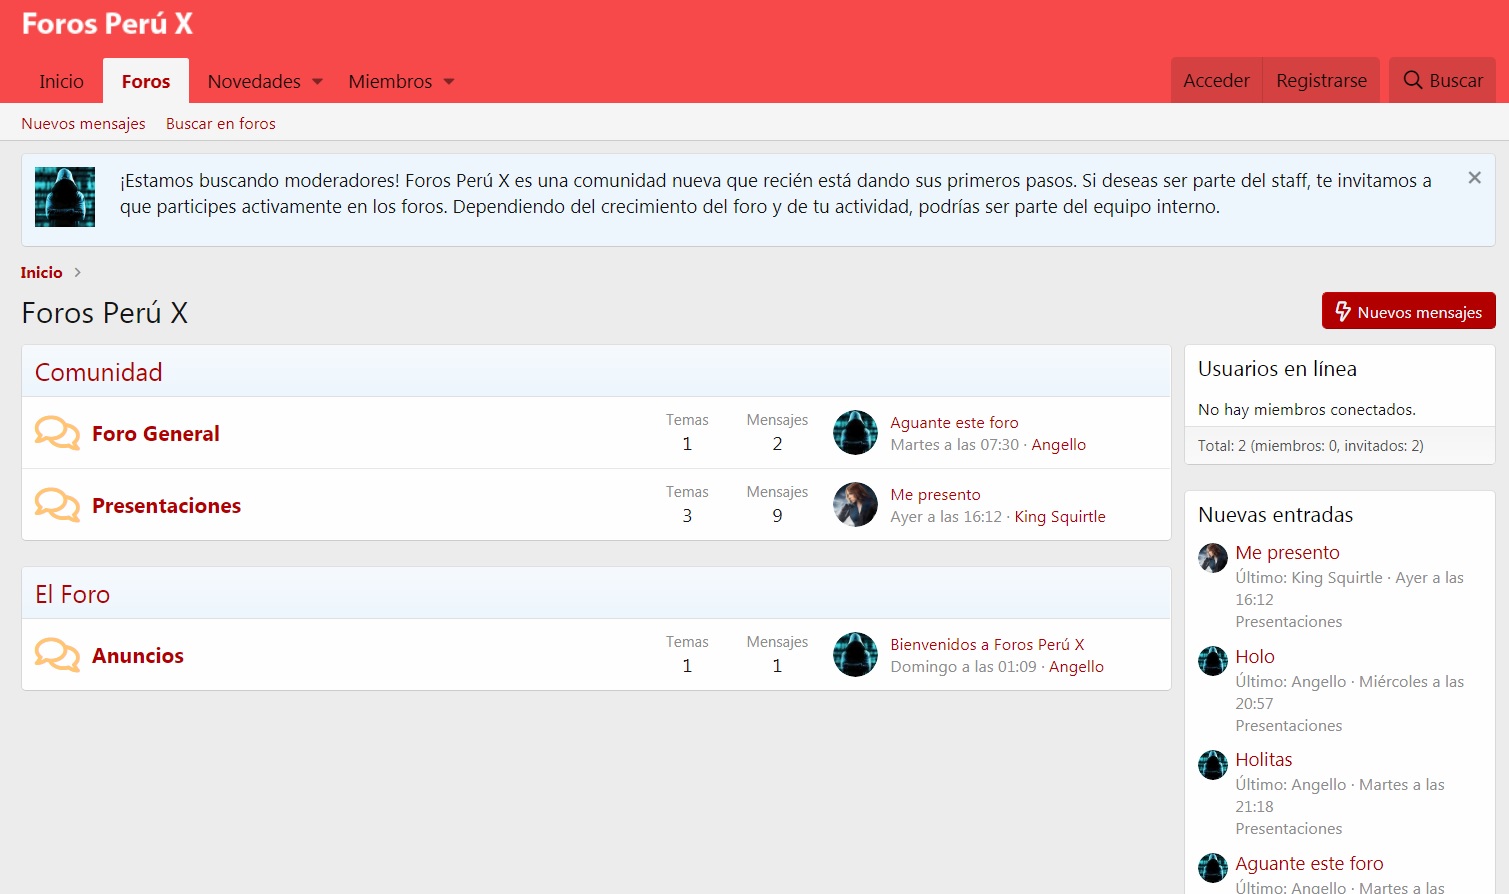The height and width of the screenshot is (894, 1509).
Task: Click the hooded hacker image in the notice
Action: [x=65, y=197]
